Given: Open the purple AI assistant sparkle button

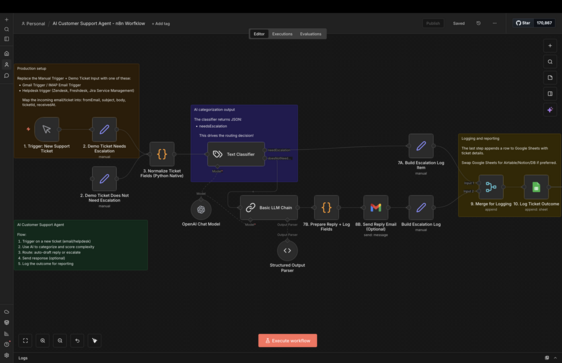Looking at the screenshot, I should pos(550,110).
